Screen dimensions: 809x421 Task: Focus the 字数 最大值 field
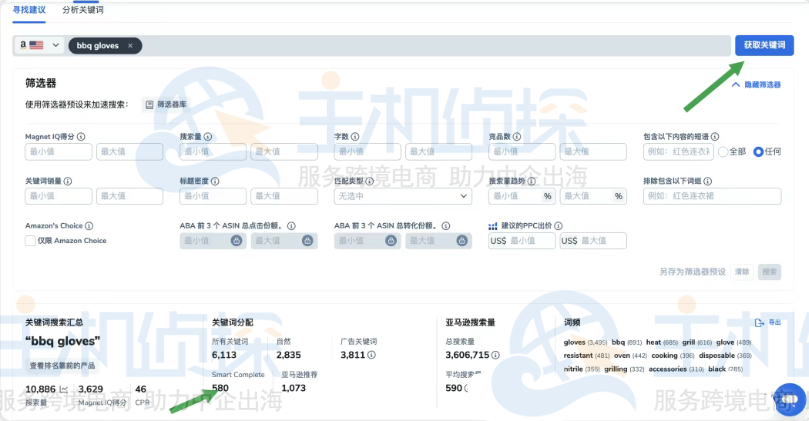click(439, 152)
